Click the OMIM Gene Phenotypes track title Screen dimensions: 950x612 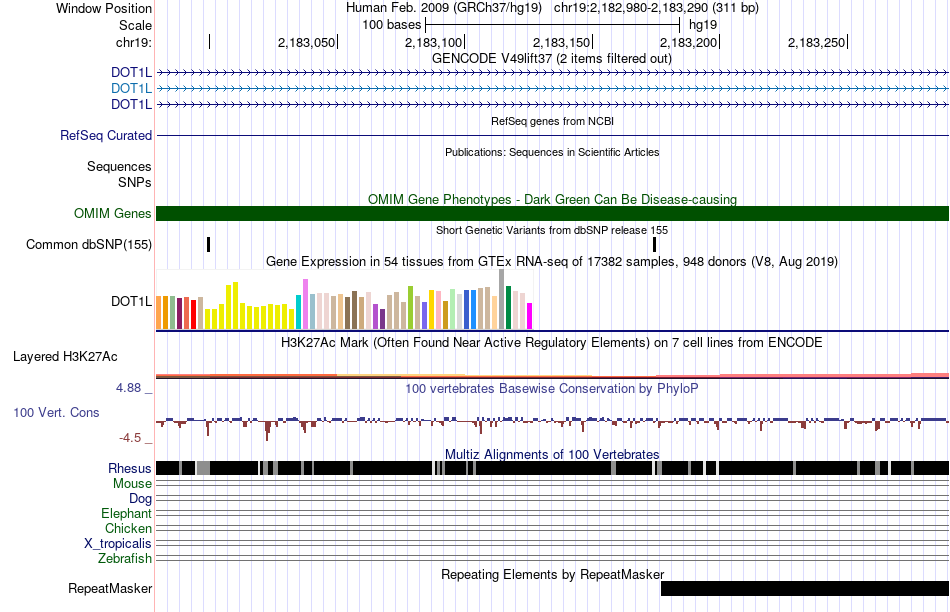click(552, 199)
